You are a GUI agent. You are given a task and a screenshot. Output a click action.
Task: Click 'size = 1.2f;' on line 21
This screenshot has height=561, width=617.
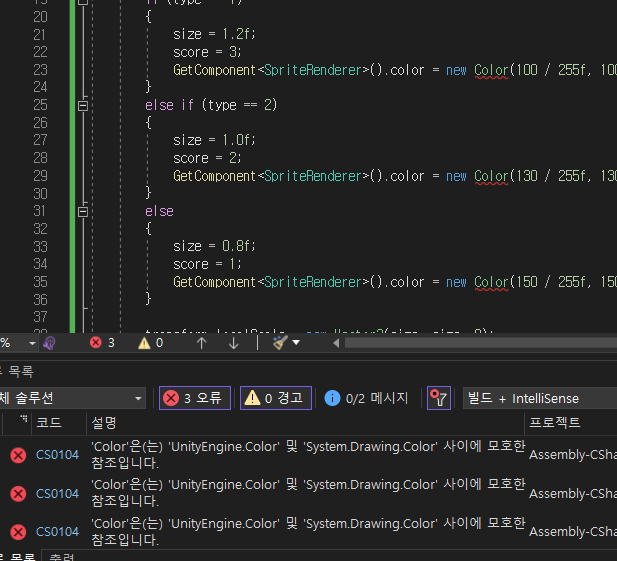point(214,35)
